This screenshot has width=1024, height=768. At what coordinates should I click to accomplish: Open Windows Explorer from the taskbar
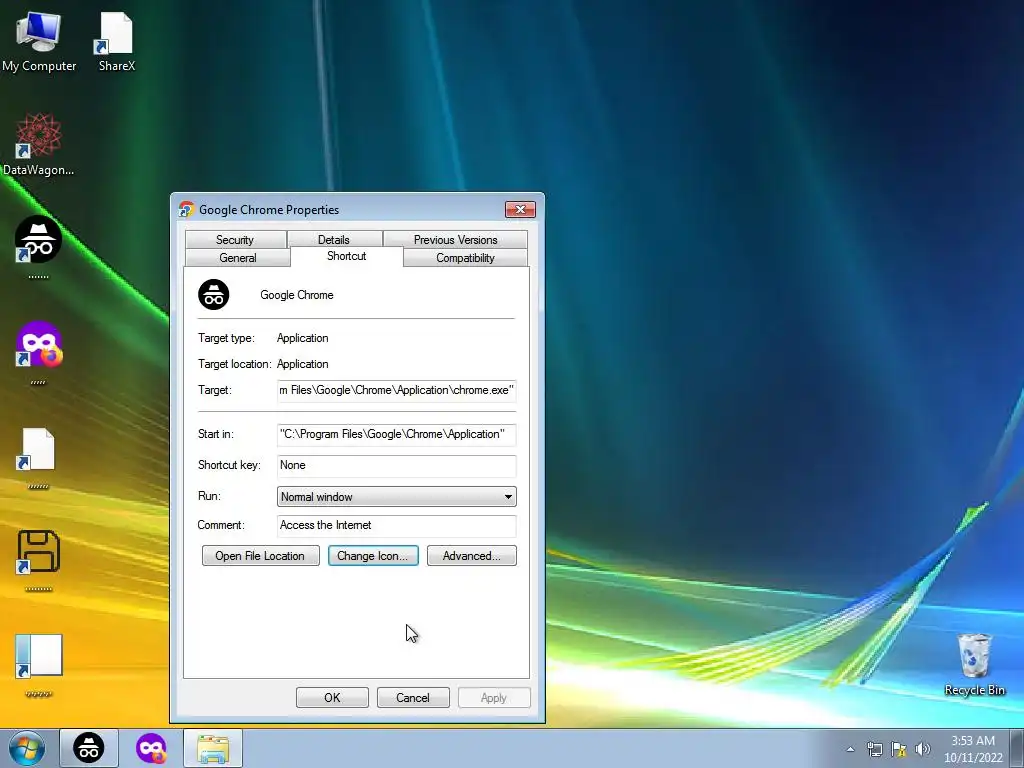[x=213, y=748]
